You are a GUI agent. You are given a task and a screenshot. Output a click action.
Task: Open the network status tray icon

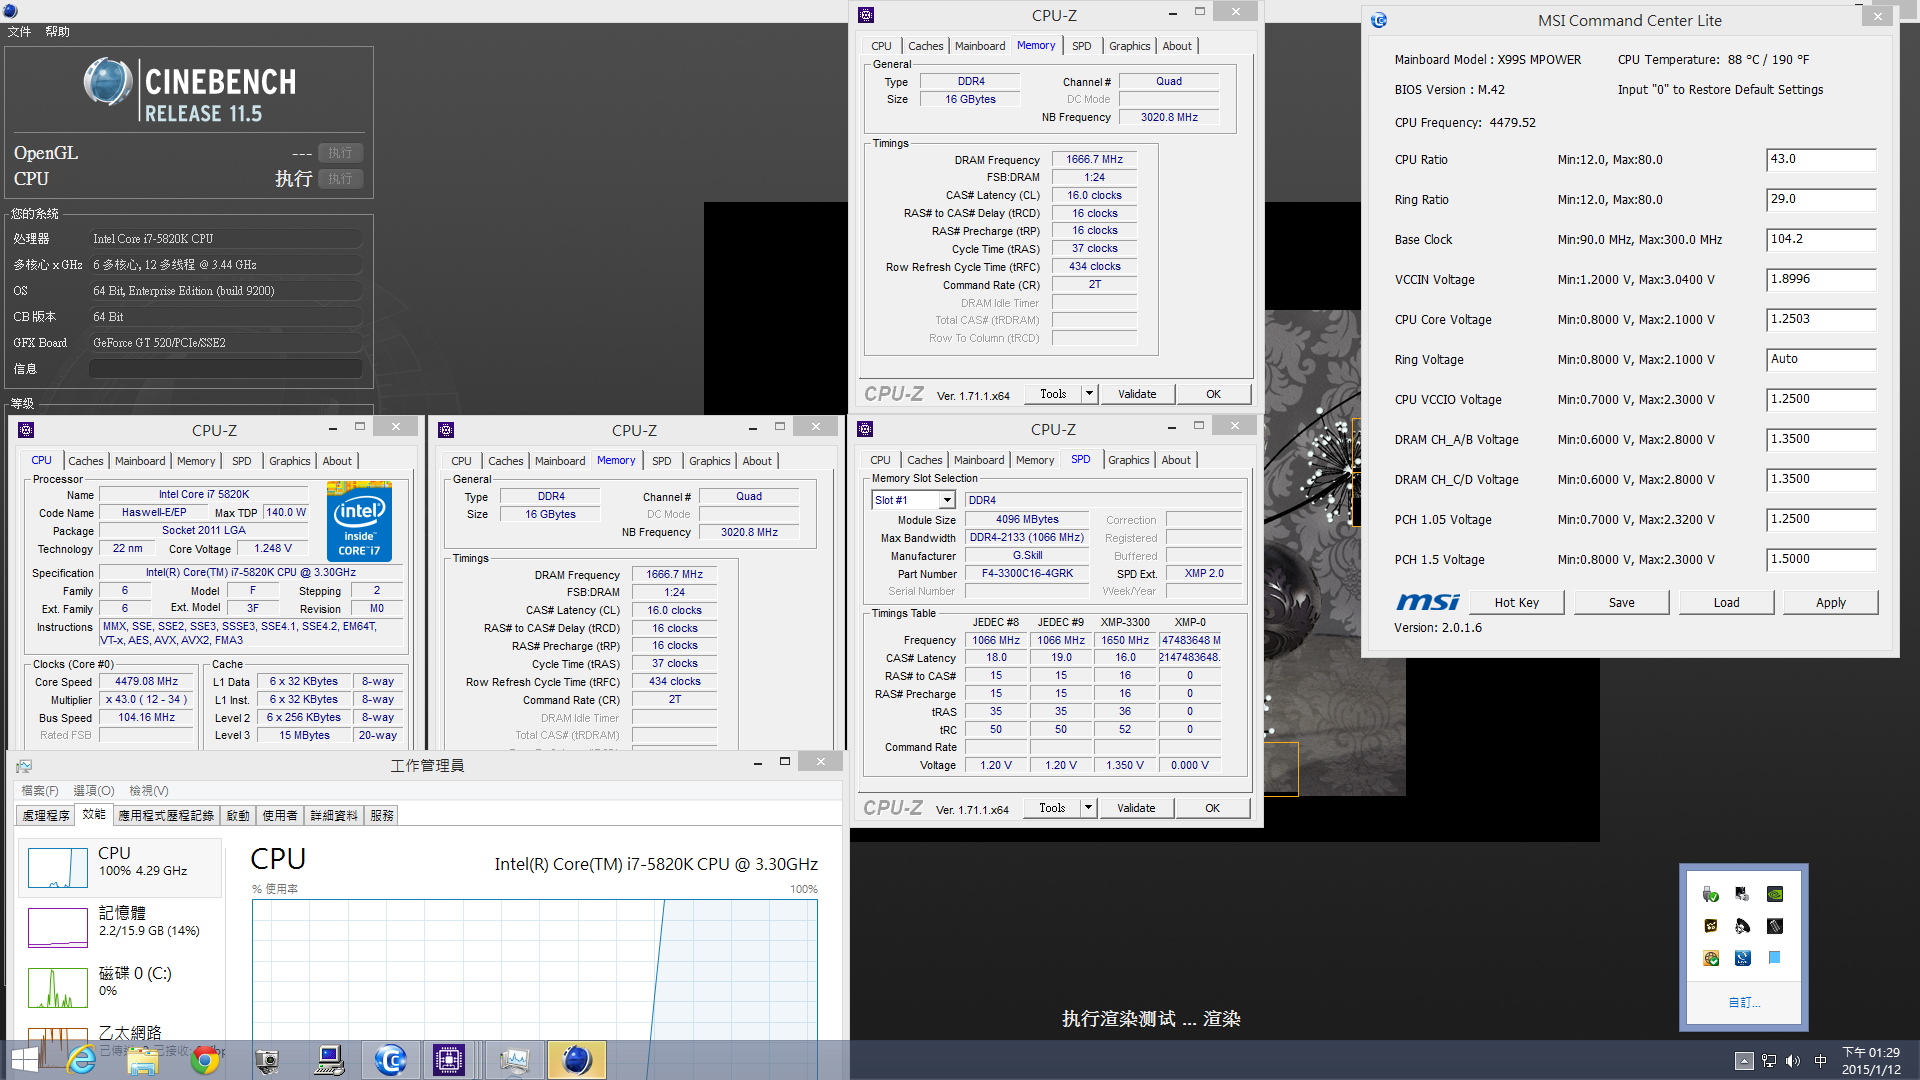[x=1769, y=1061]
